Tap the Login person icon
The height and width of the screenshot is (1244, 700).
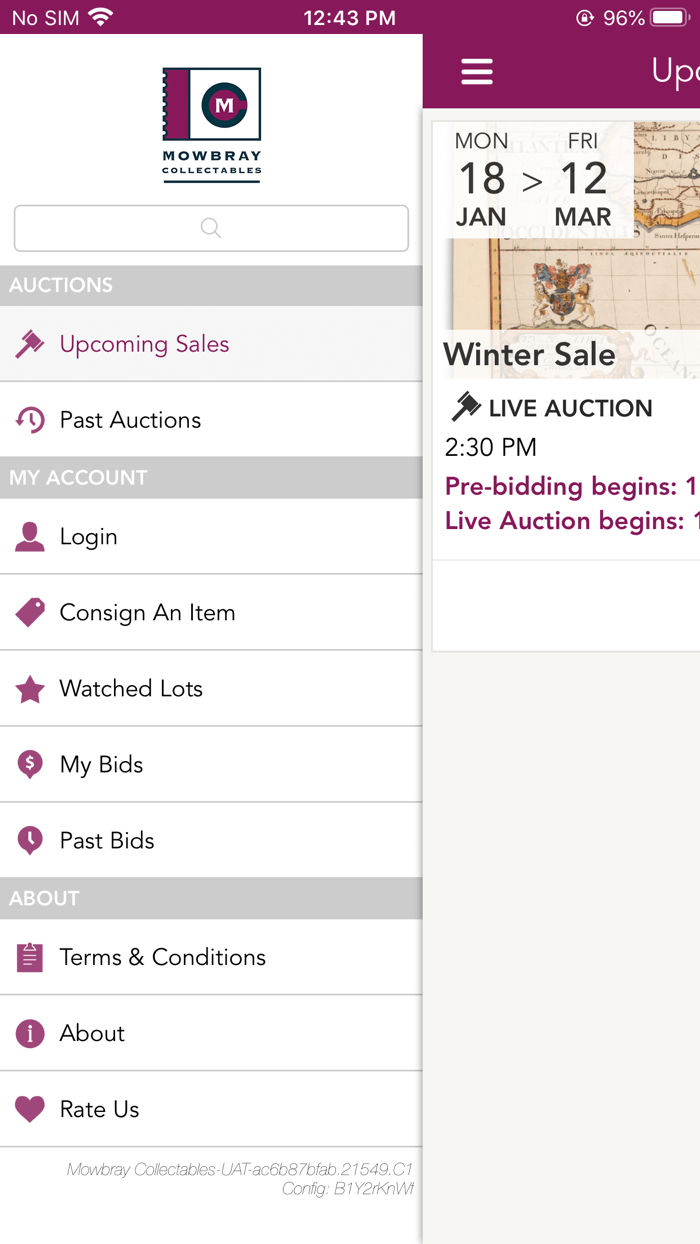tap(29, 536)
